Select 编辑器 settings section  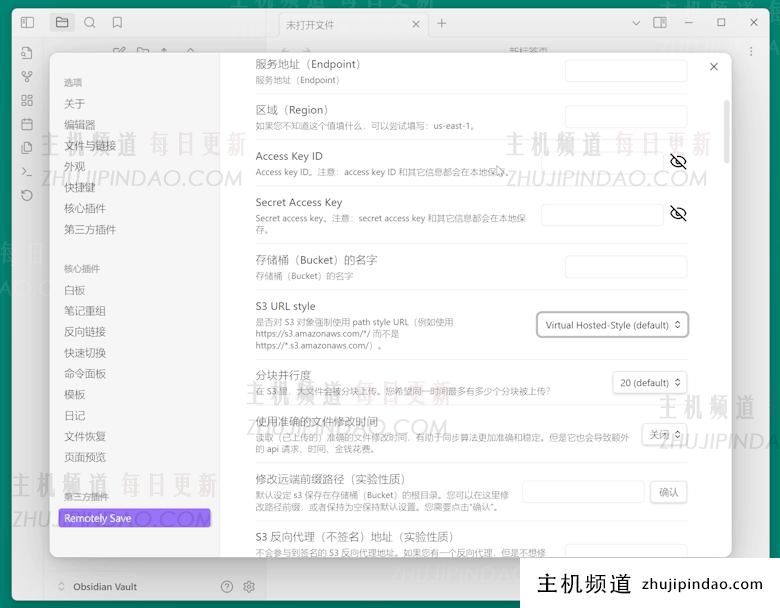point(79,124)
